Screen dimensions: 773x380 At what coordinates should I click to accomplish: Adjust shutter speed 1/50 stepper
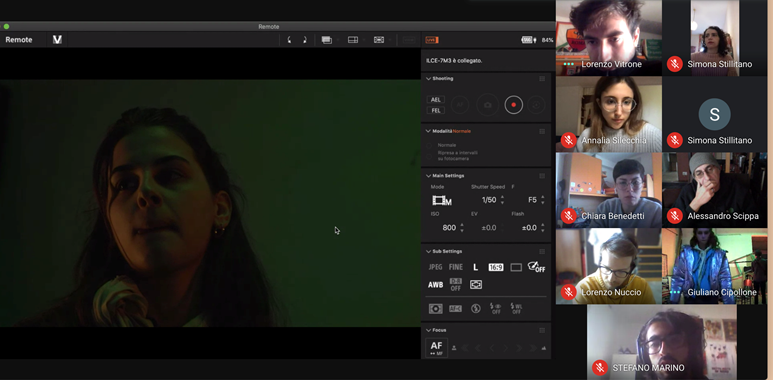[502, 200]
